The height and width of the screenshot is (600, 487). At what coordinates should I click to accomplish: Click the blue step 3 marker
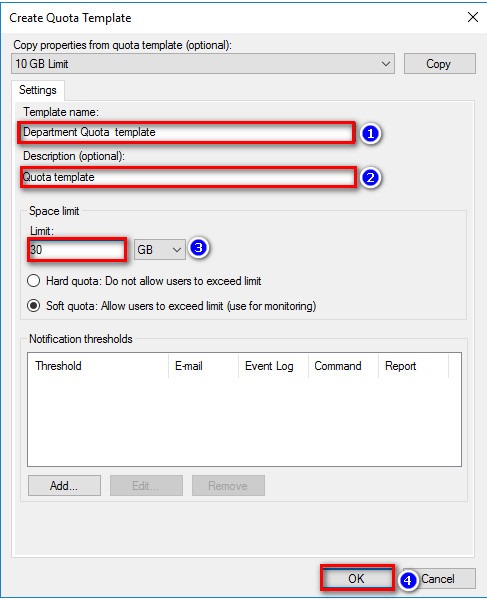(x=199, y=248)
